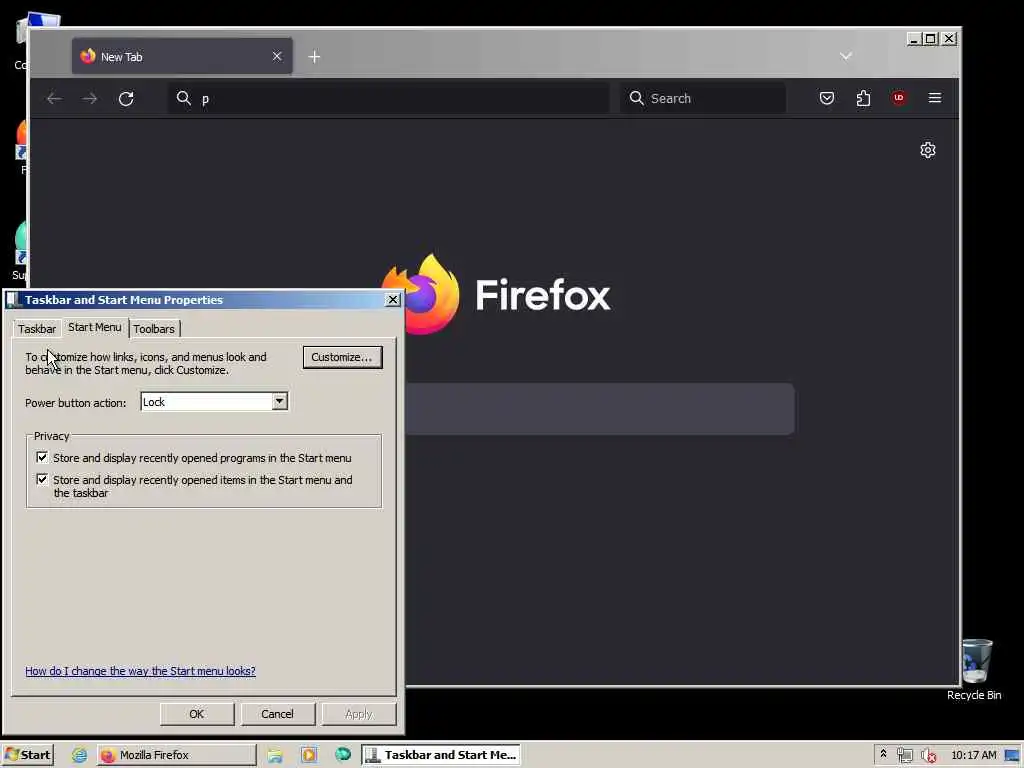Click the uBlock Origin icon
Viewport: 1024px width, 768px height.
click(x=899, y=98)
